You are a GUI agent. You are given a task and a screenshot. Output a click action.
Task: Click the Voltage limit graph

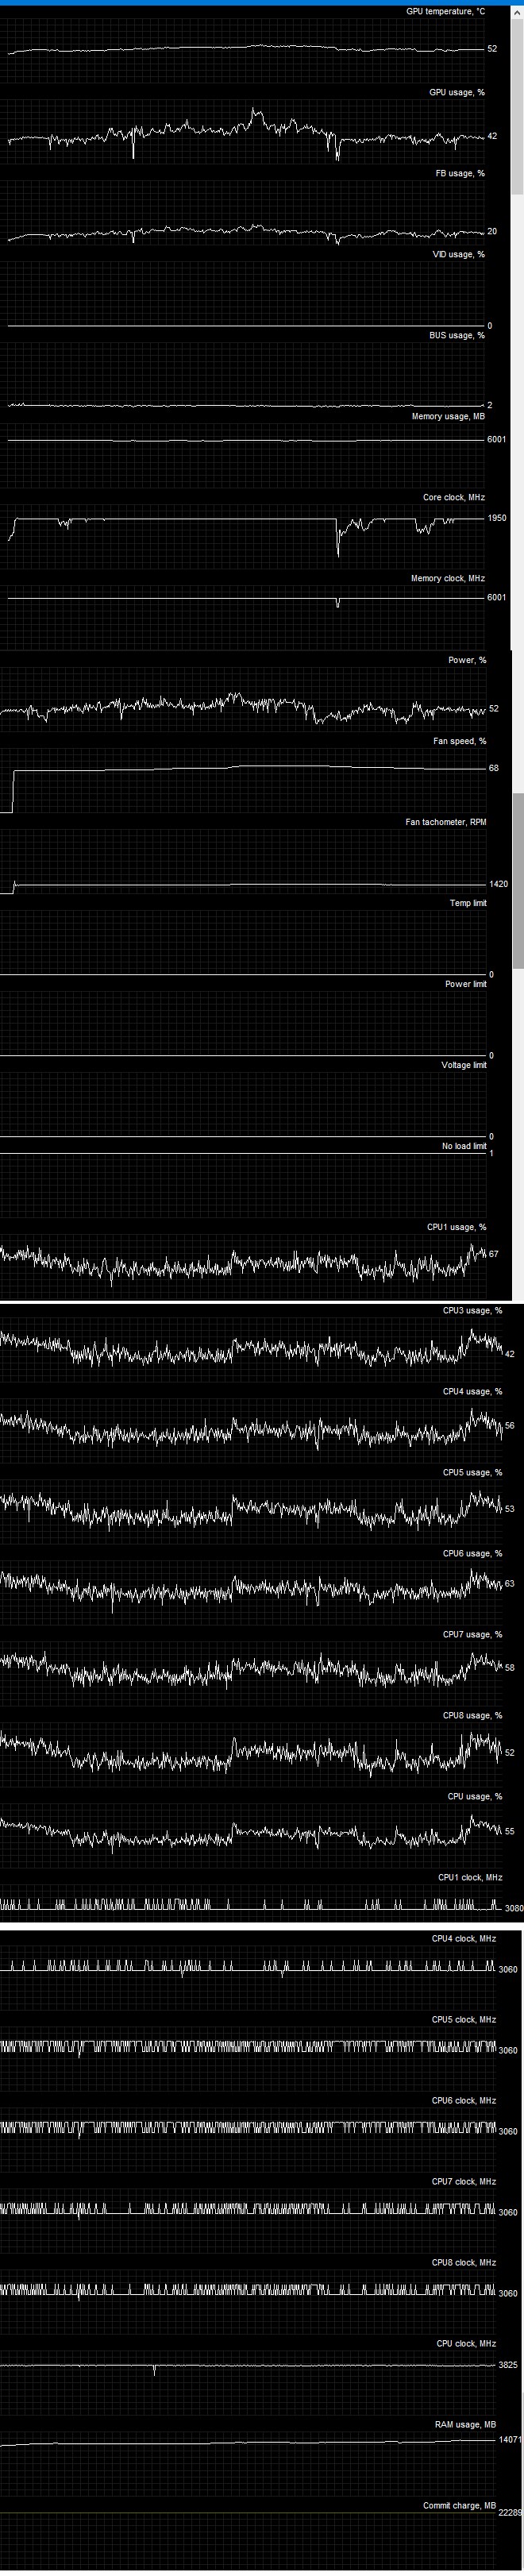click(245, 1110)
